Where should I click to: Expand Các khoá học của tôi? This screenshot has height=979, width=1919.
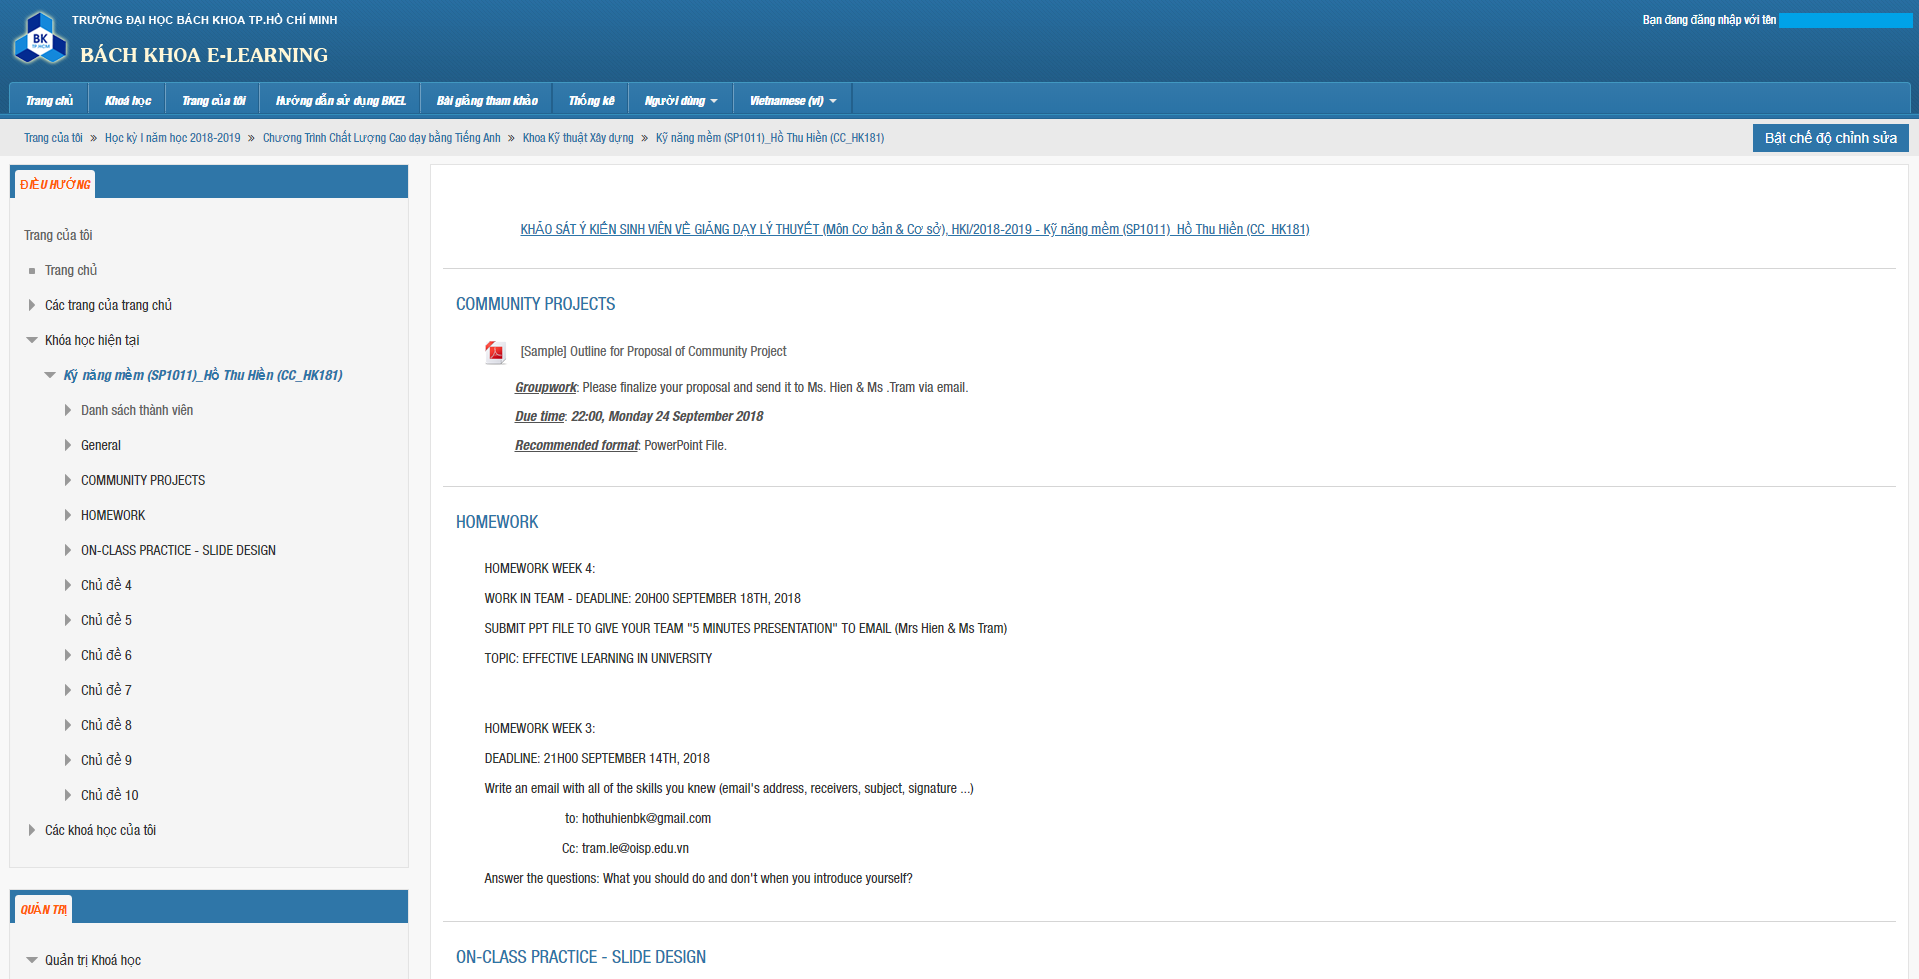[32, 830]
